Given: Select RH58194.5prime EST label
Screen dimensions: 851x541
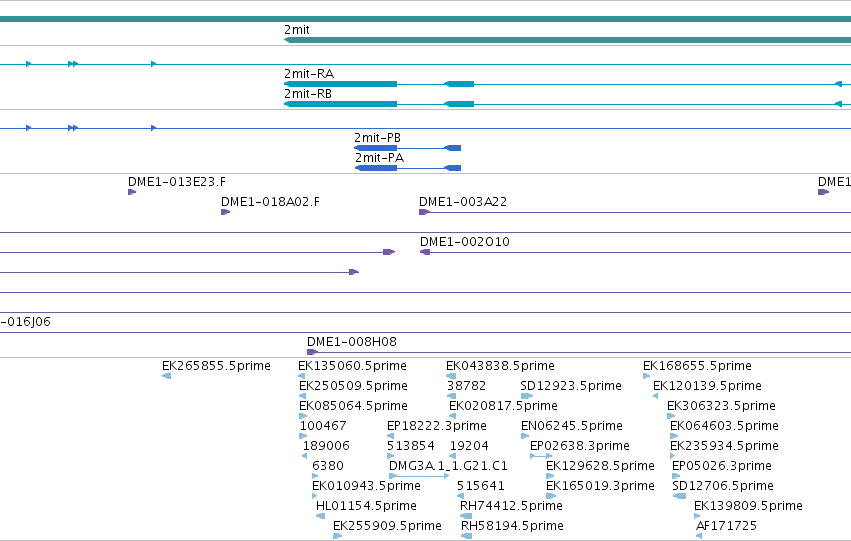Looking at the screenshot, I should click(x=512, y=526).
